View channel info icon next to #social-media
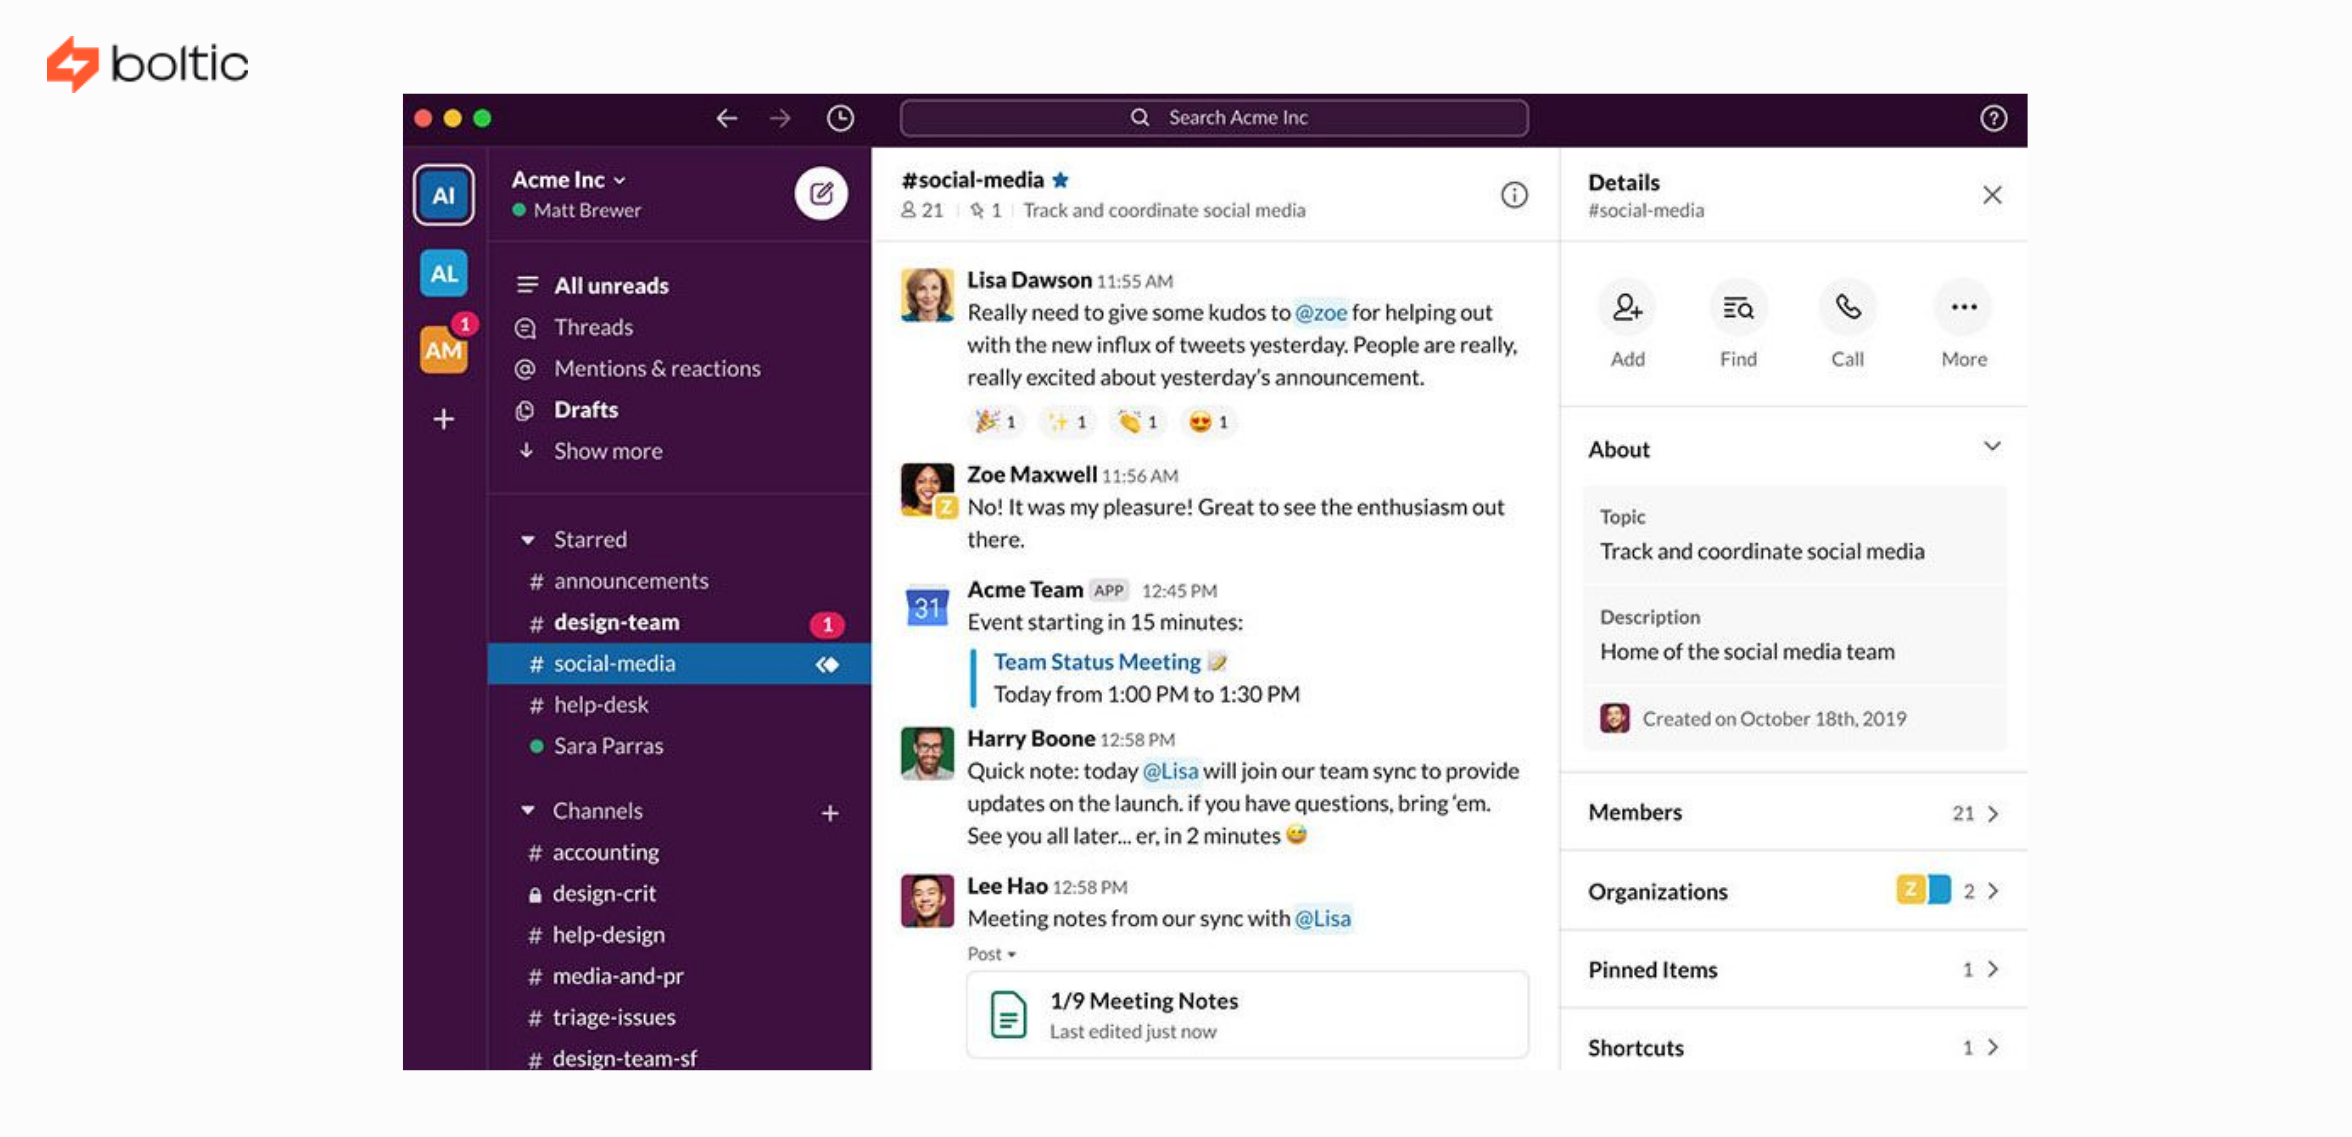The width and height of the screenshot is (2352, 1137). (x=1514, y=196)
